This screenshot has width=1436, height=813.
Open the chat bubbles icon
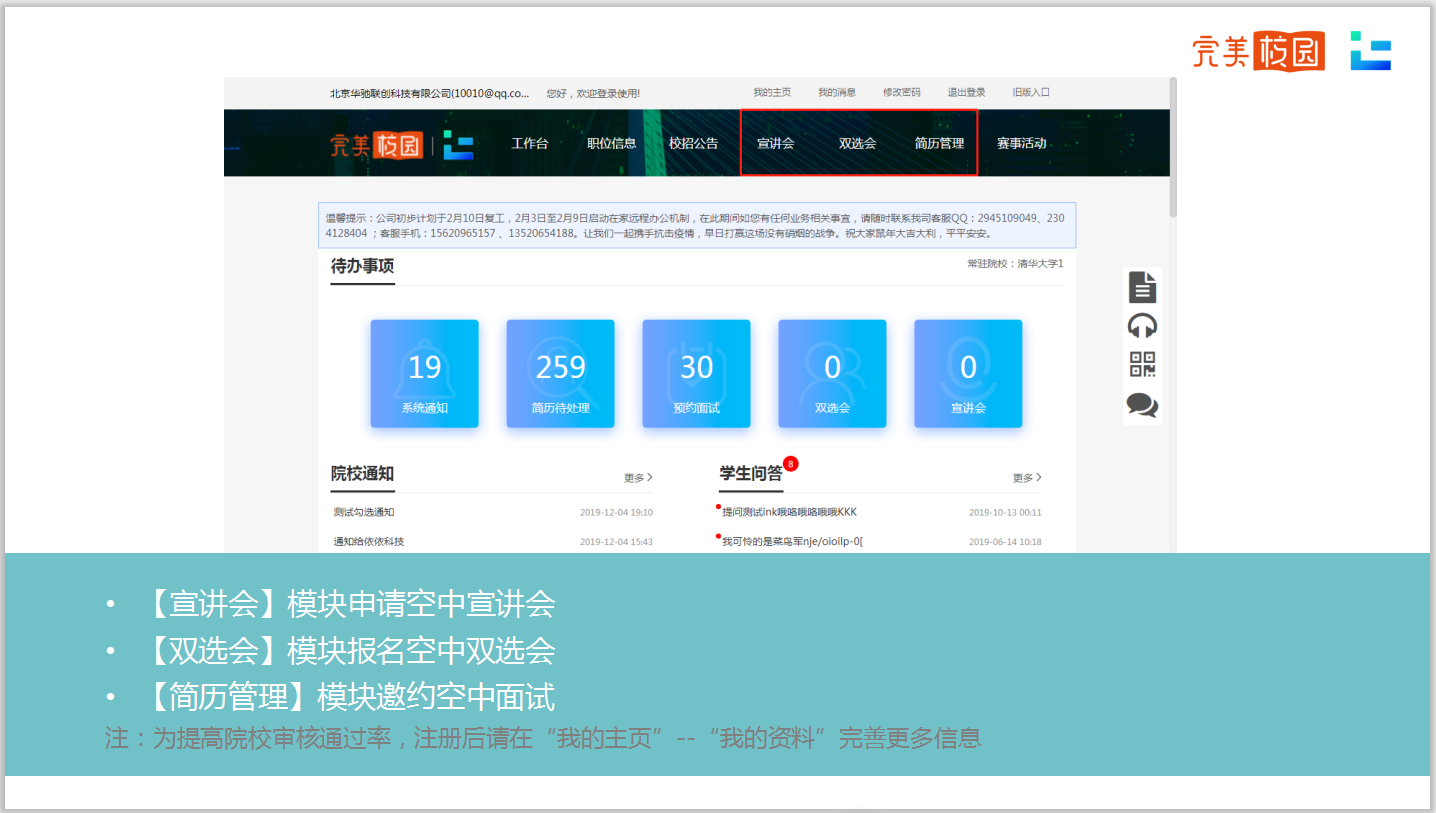[1142, 405]
